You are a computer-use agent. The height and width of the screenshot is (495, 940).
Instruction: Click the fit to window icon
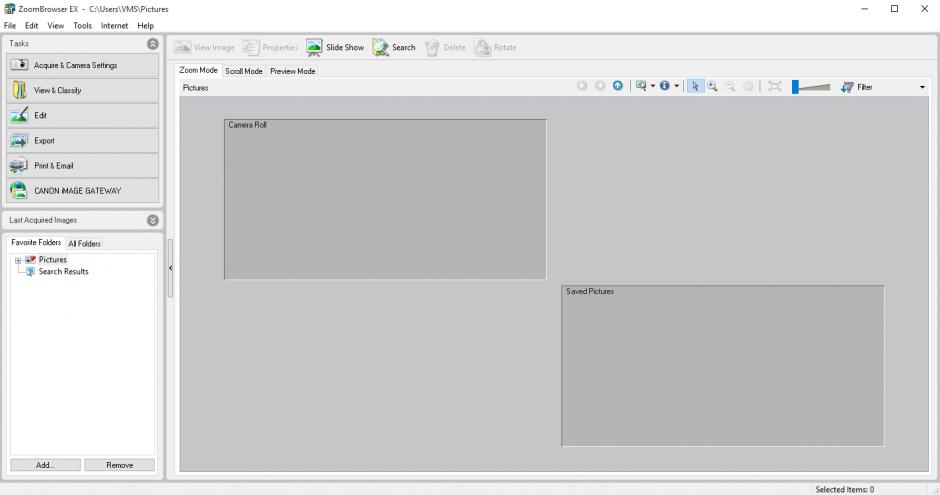click(774, 87)
